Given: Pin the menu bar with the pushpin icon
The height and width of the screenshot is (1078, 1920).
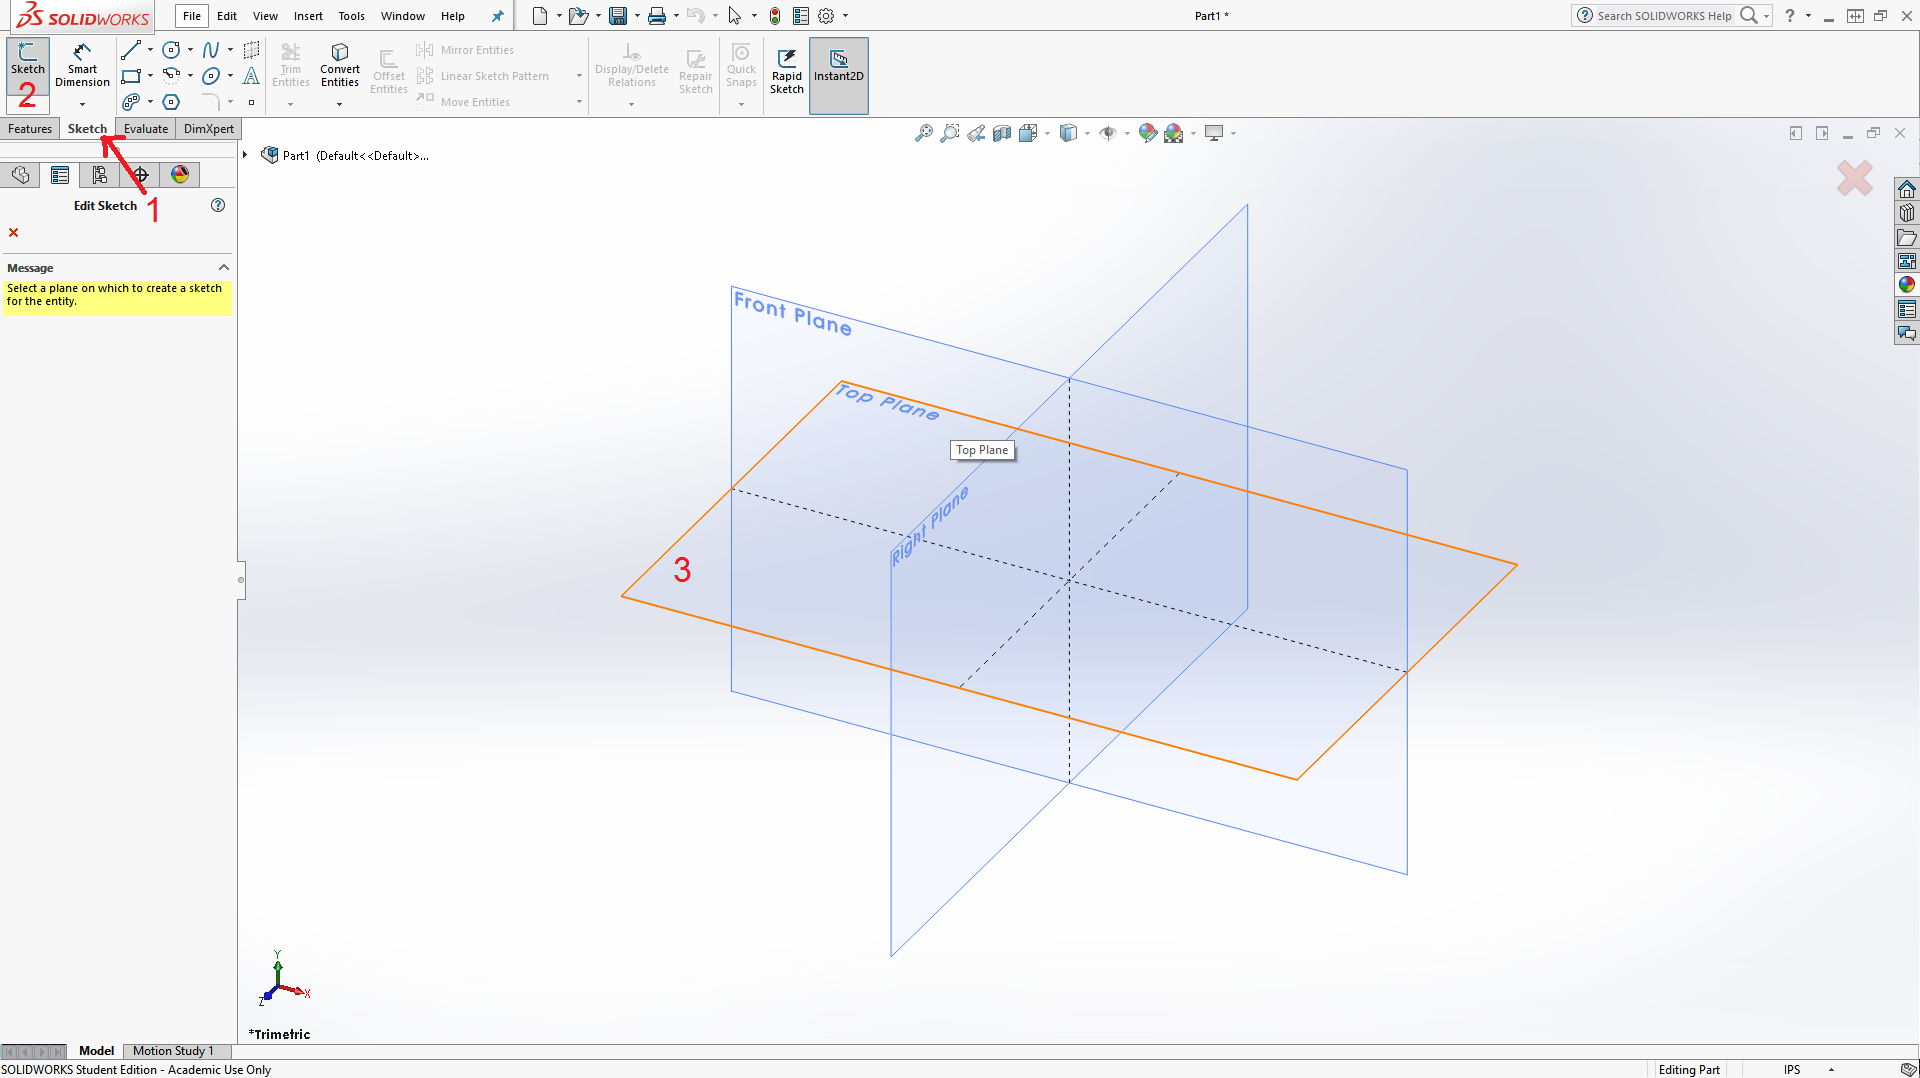Looking at the screenshot, I should [497, 16].
